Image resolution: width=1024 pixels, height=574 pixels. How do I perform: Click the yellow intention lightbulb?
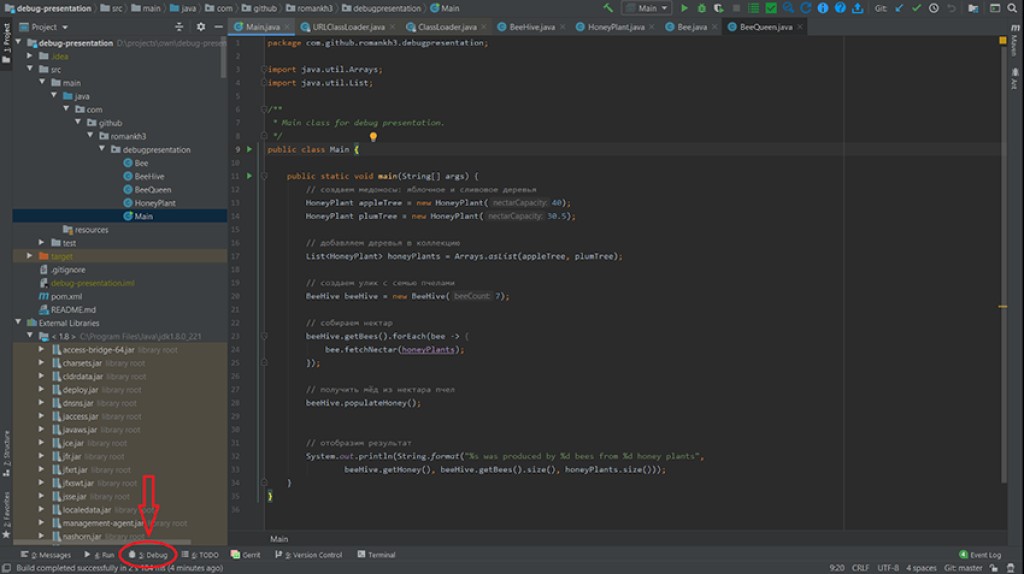pos(373,136)
